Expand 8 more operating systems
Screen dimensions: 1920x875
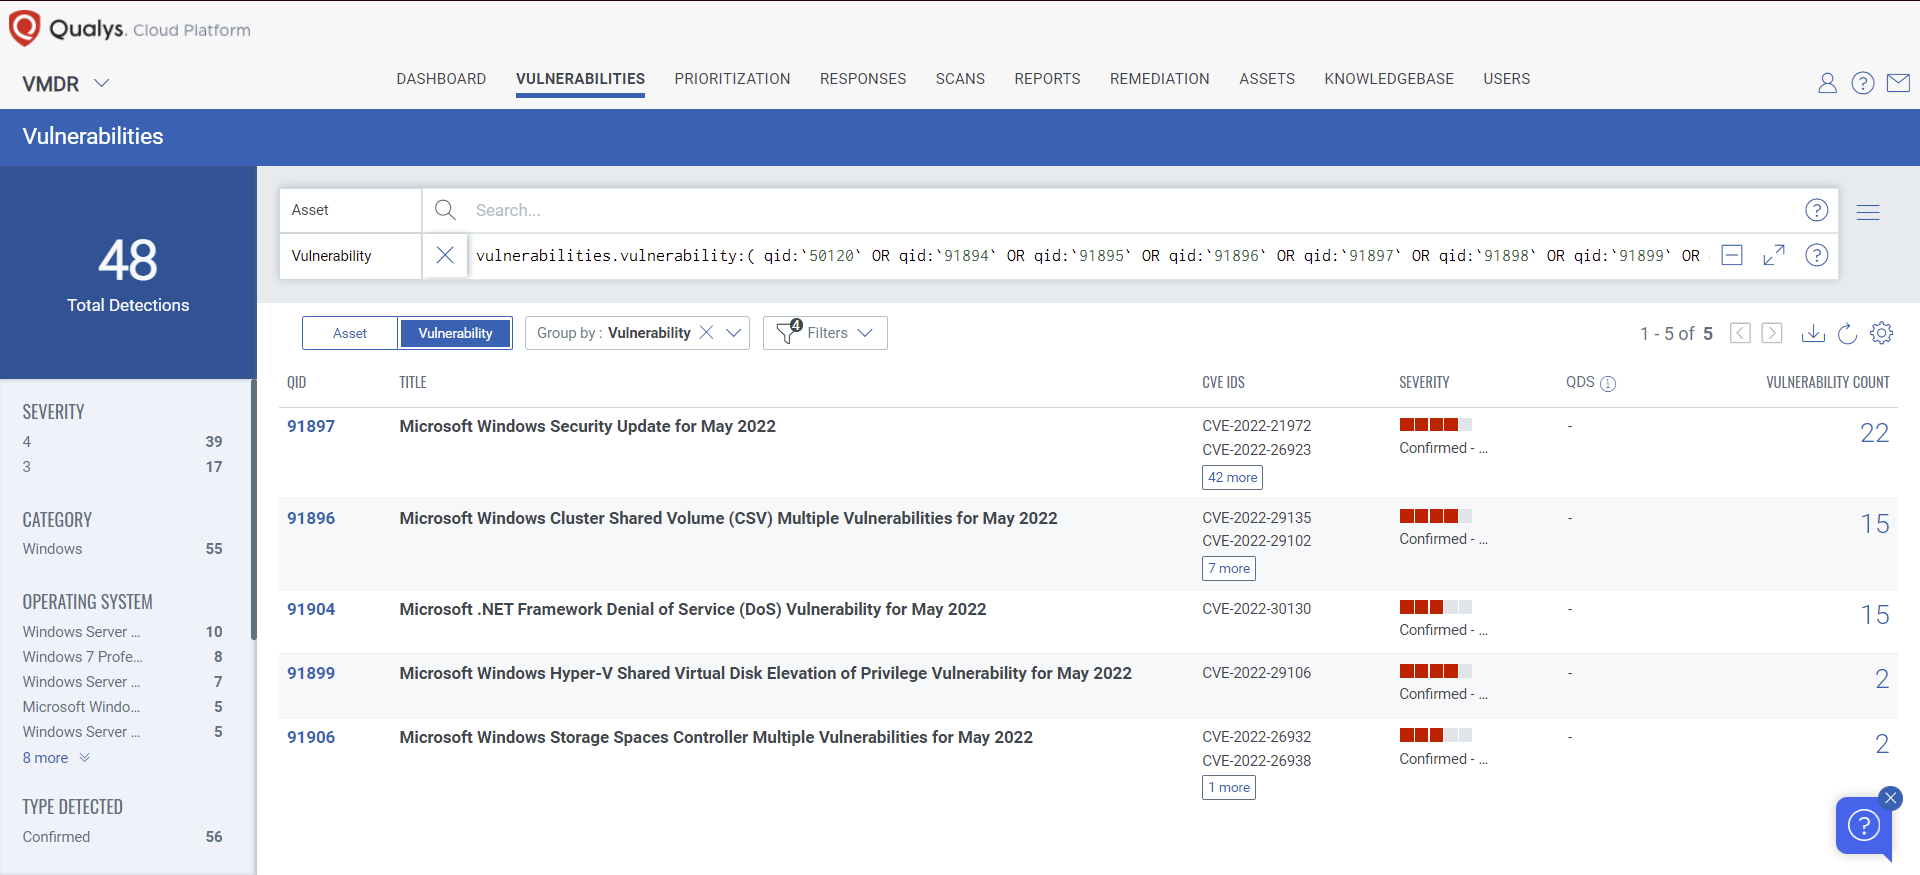pyautogui.click(x=56, y=758)
